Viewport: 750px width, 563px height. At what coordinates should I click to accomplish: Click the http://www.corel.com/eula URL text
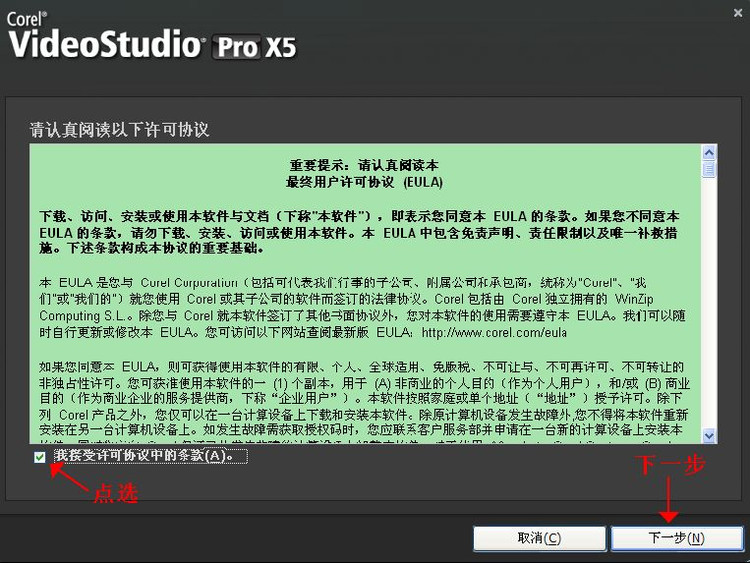coord(494,332)
